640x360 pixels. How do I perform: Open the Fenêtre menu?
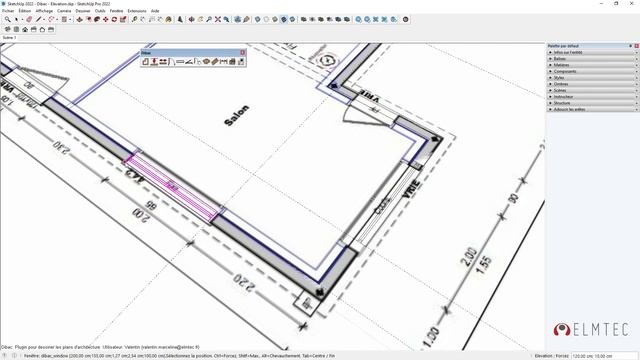pyautogui.click(x=116, y=11)
